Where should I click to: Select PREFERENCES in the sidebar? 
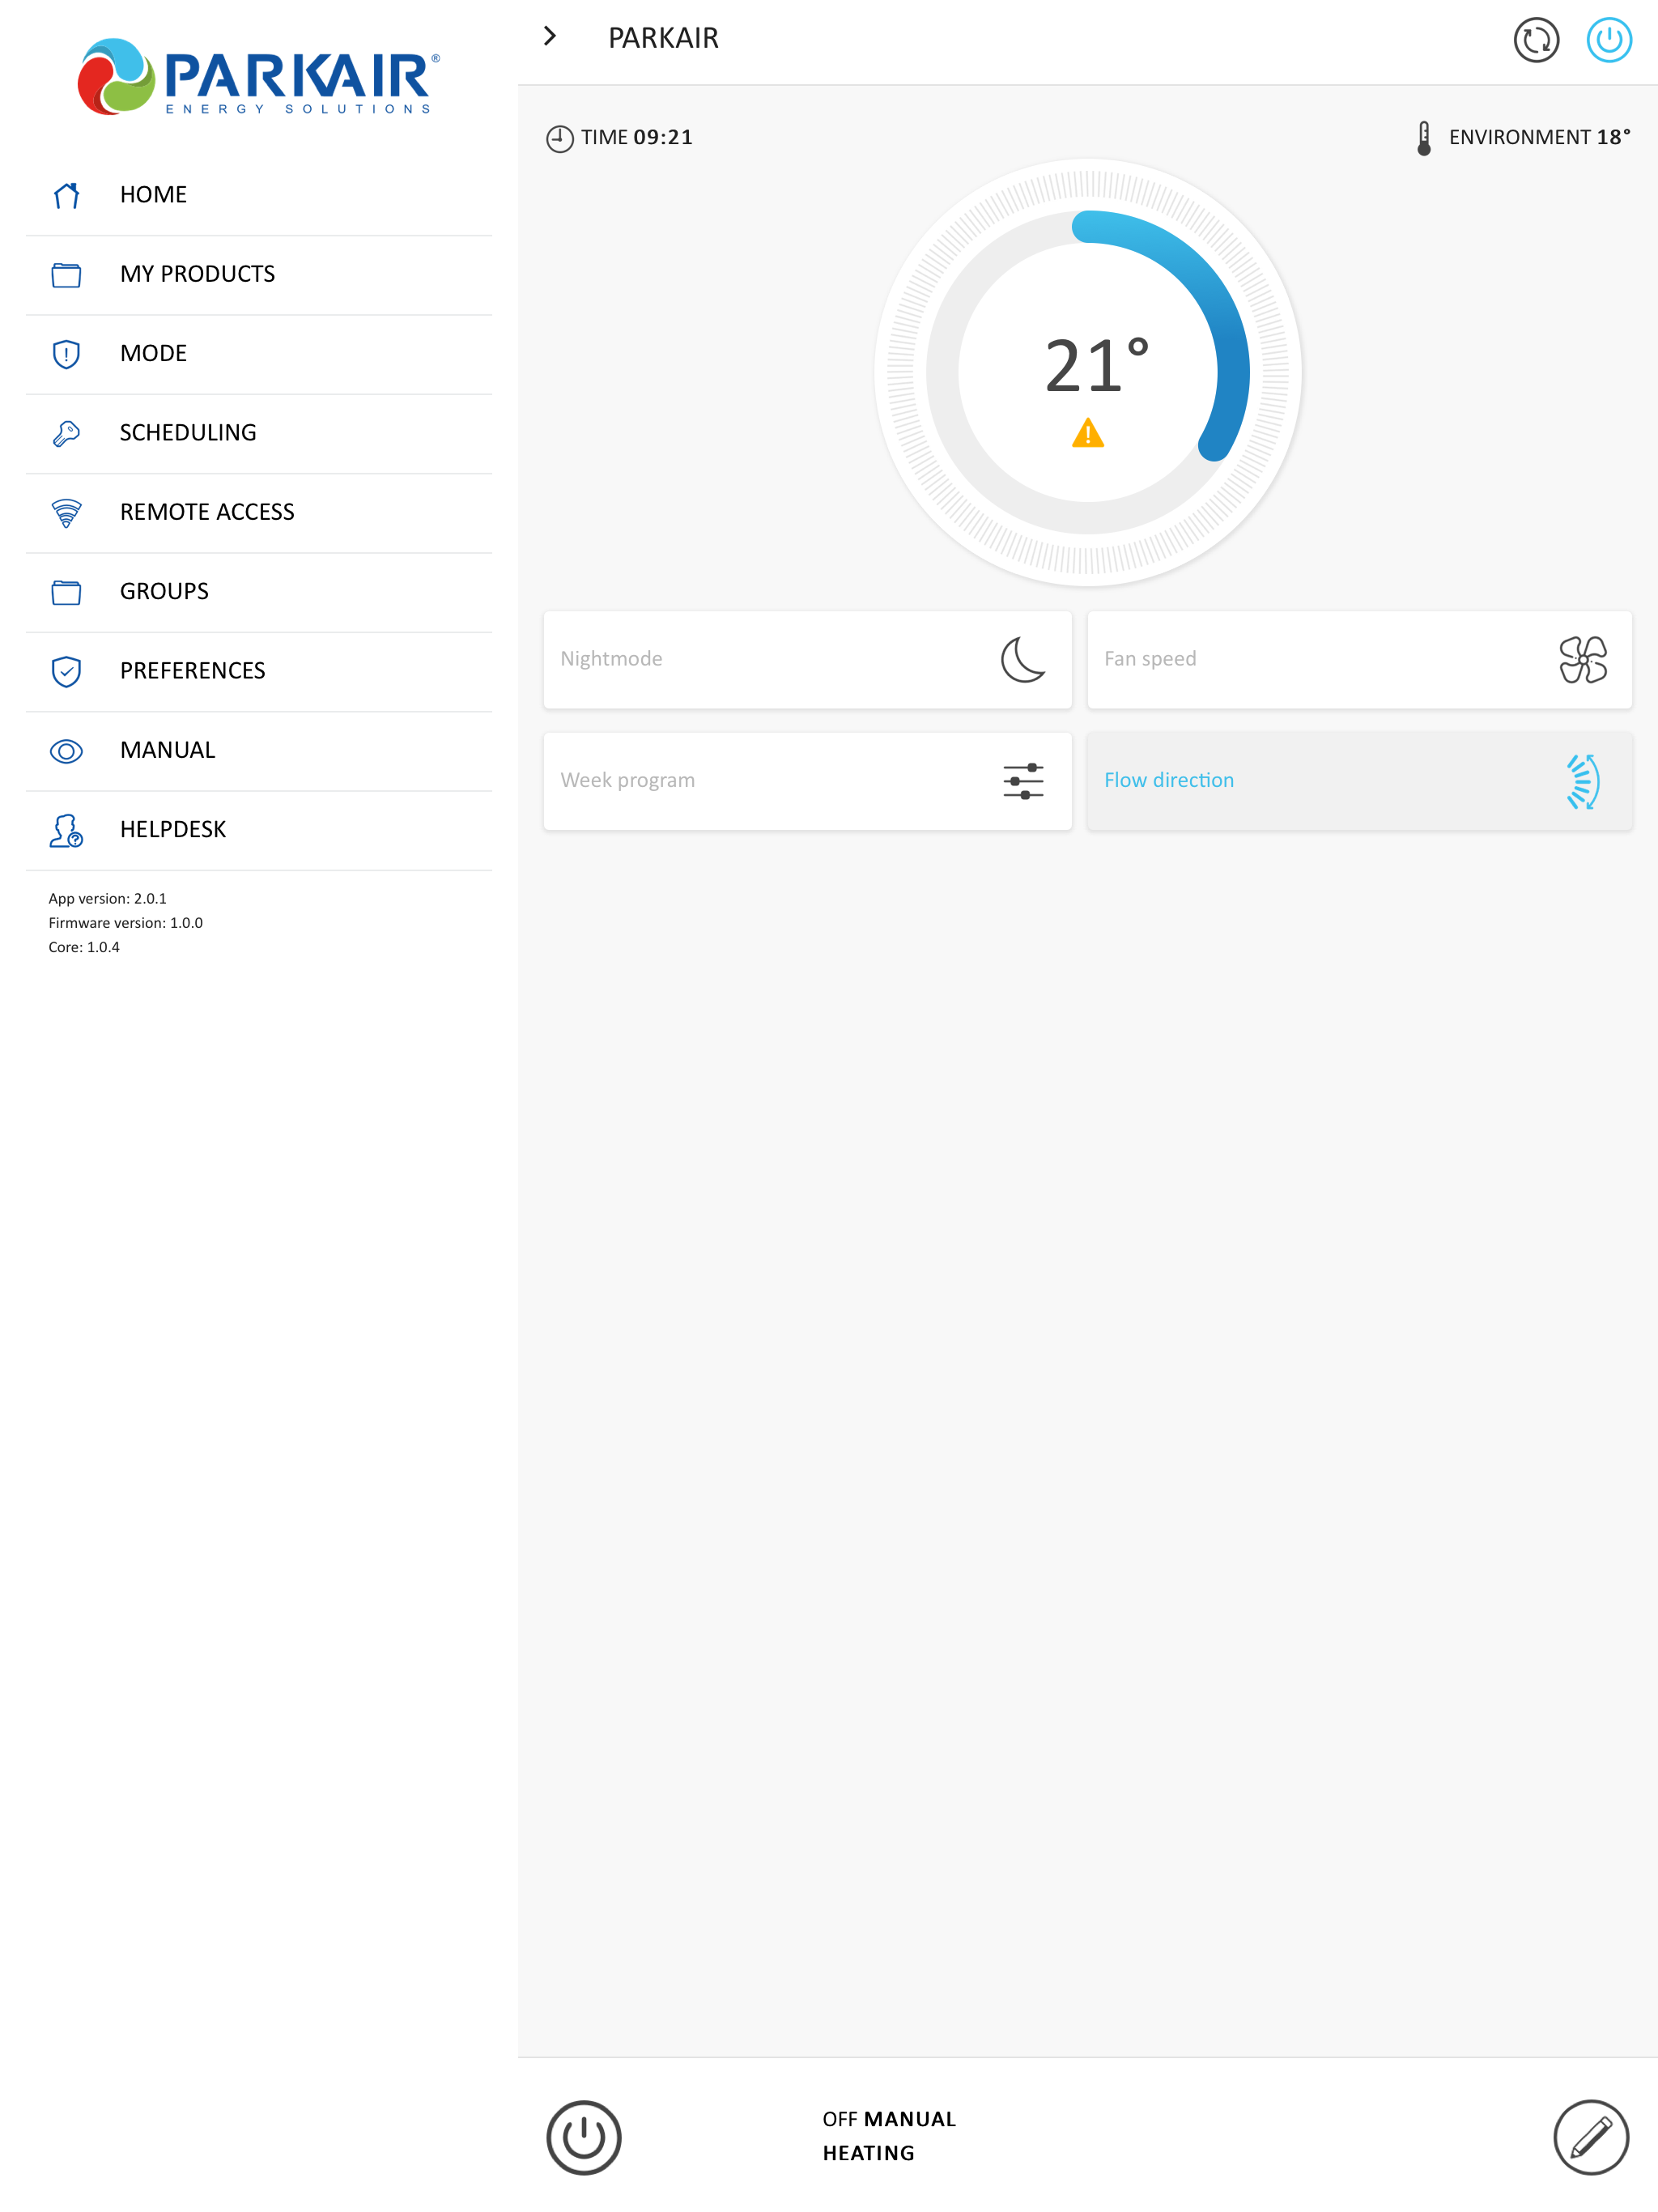click(x=192, y=671)
